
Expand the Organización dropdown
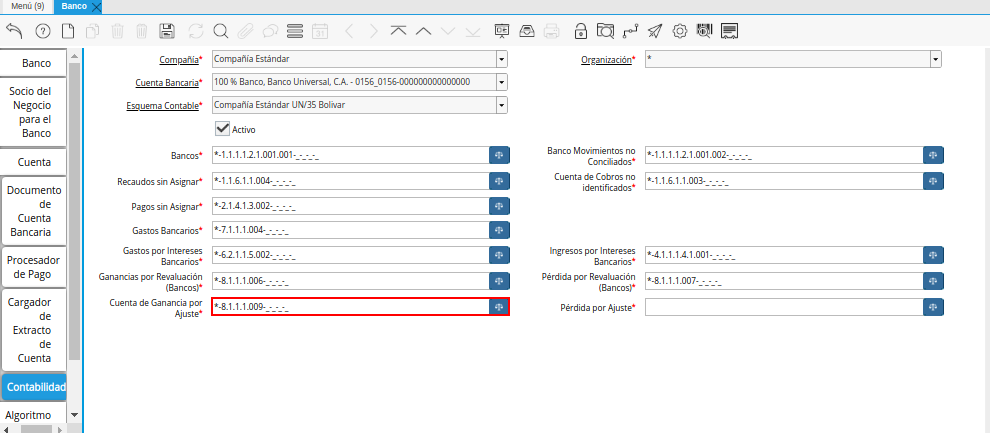(x=935, y=60)
